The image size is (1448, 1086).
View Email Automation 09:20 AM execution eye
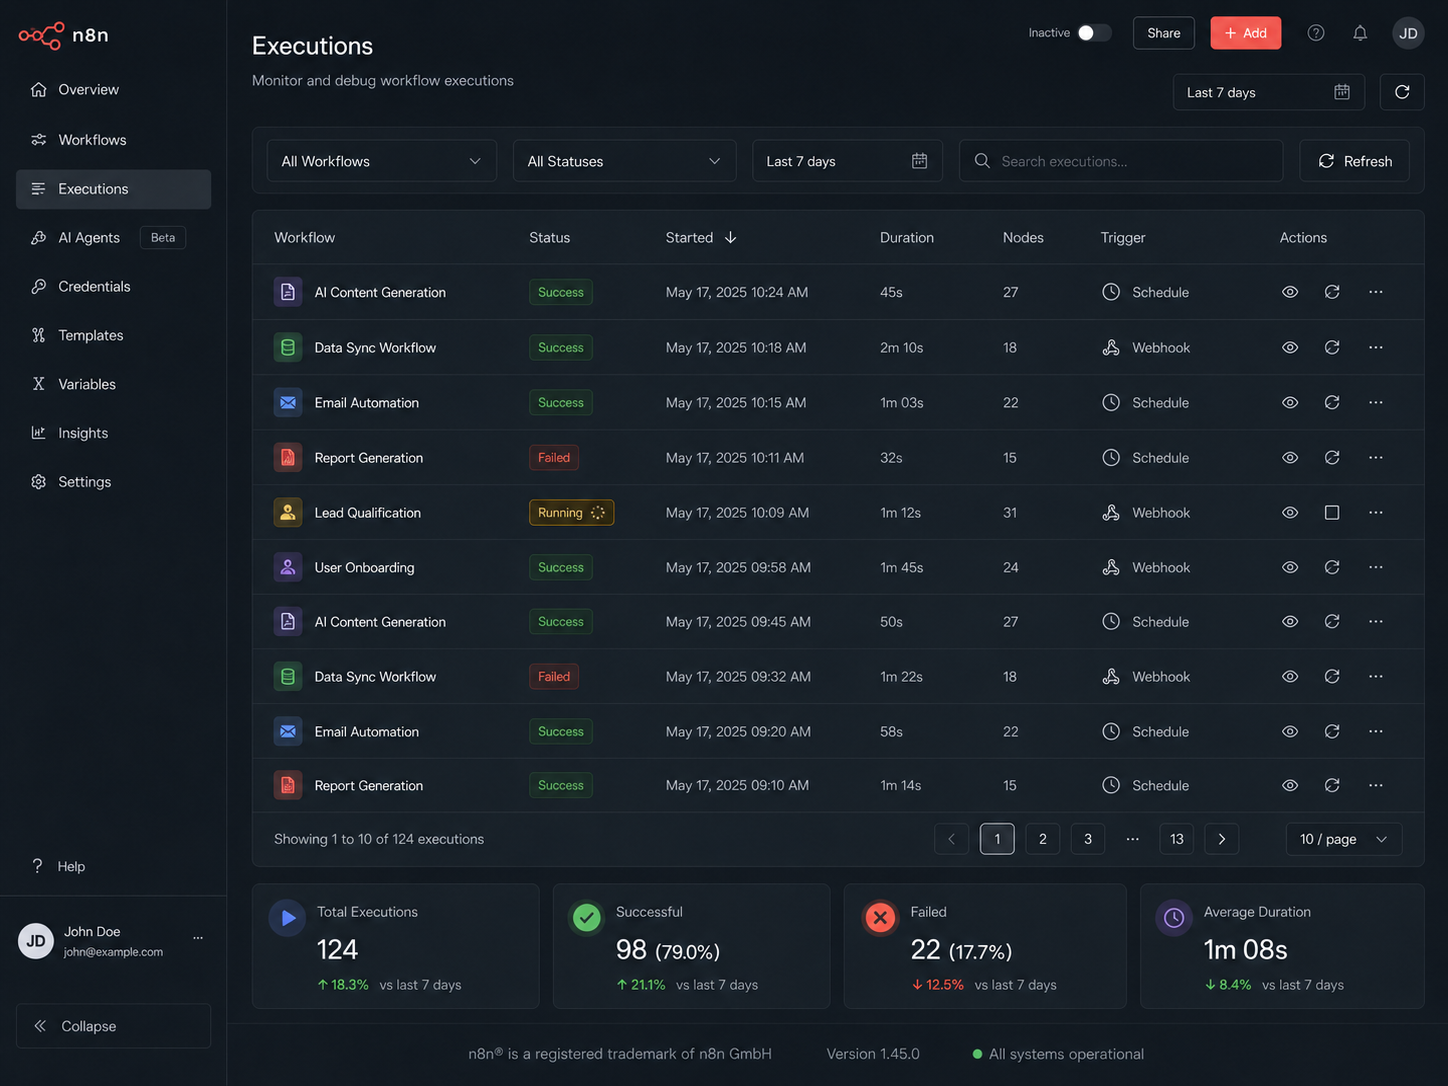pos(1290,731)
